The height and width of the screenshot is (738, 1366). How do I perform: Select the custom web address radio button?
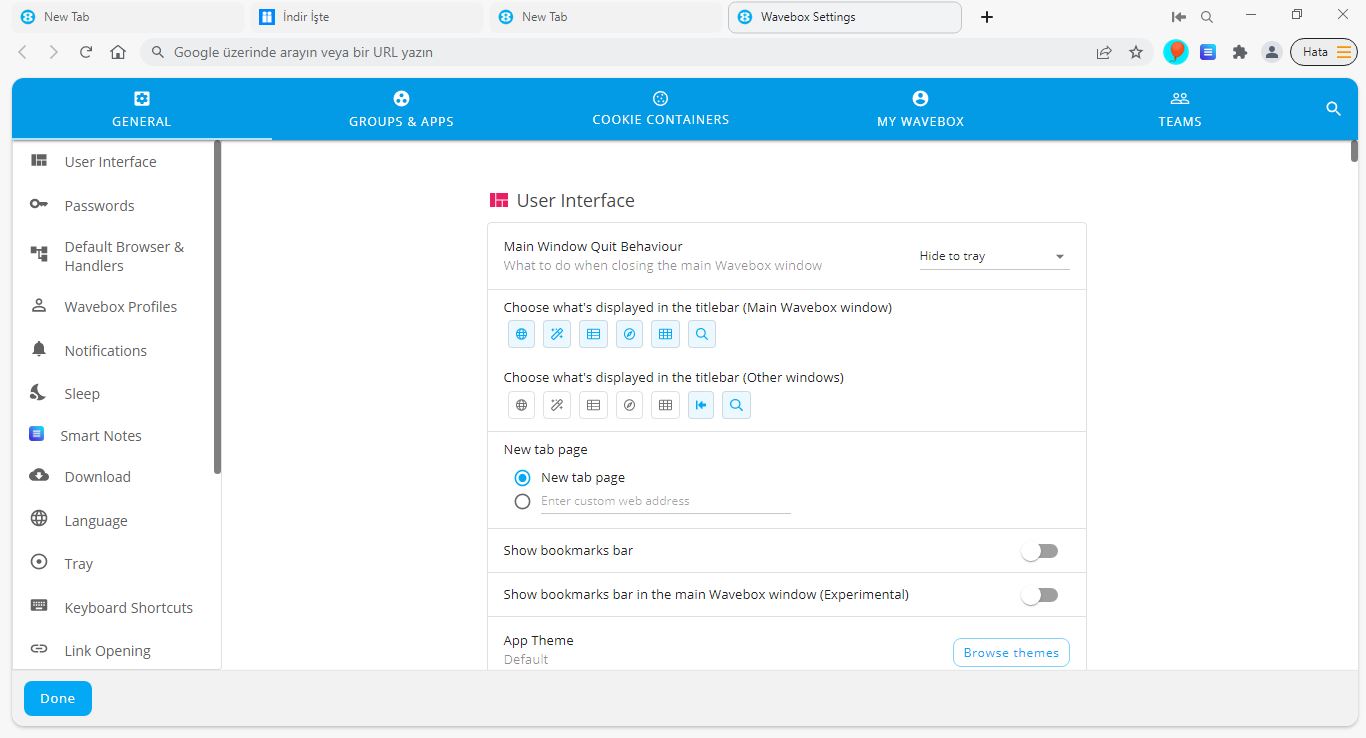522,502
